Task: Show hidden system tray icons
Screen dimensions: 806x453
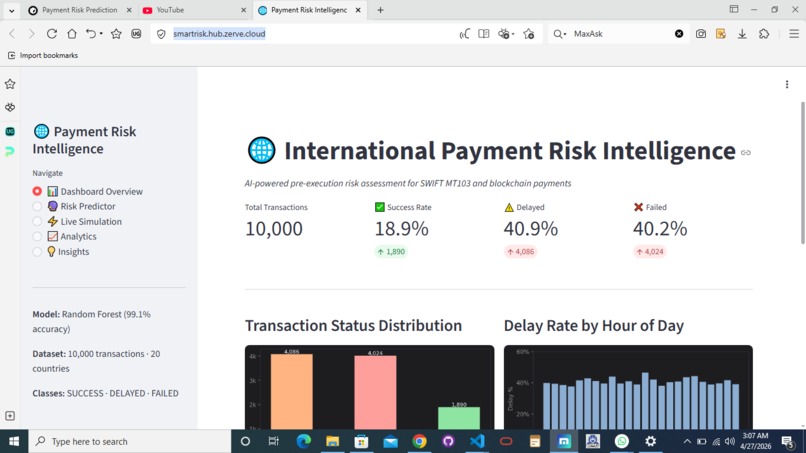Action: click(687, 442)
